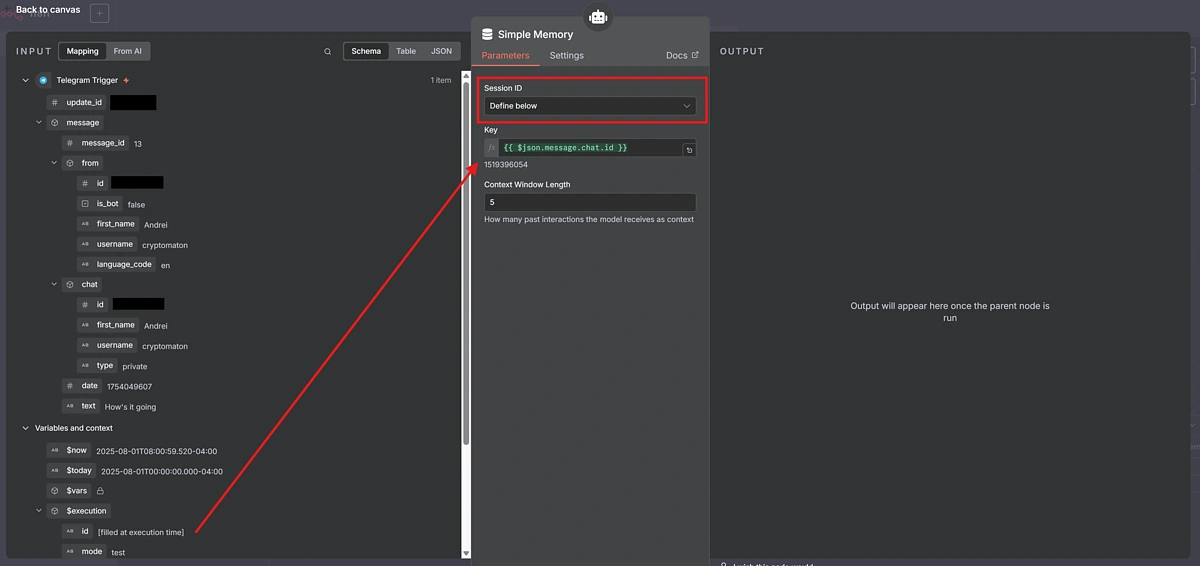
Task: Switch the input view to JSON
Action: [x=441, y=51]
